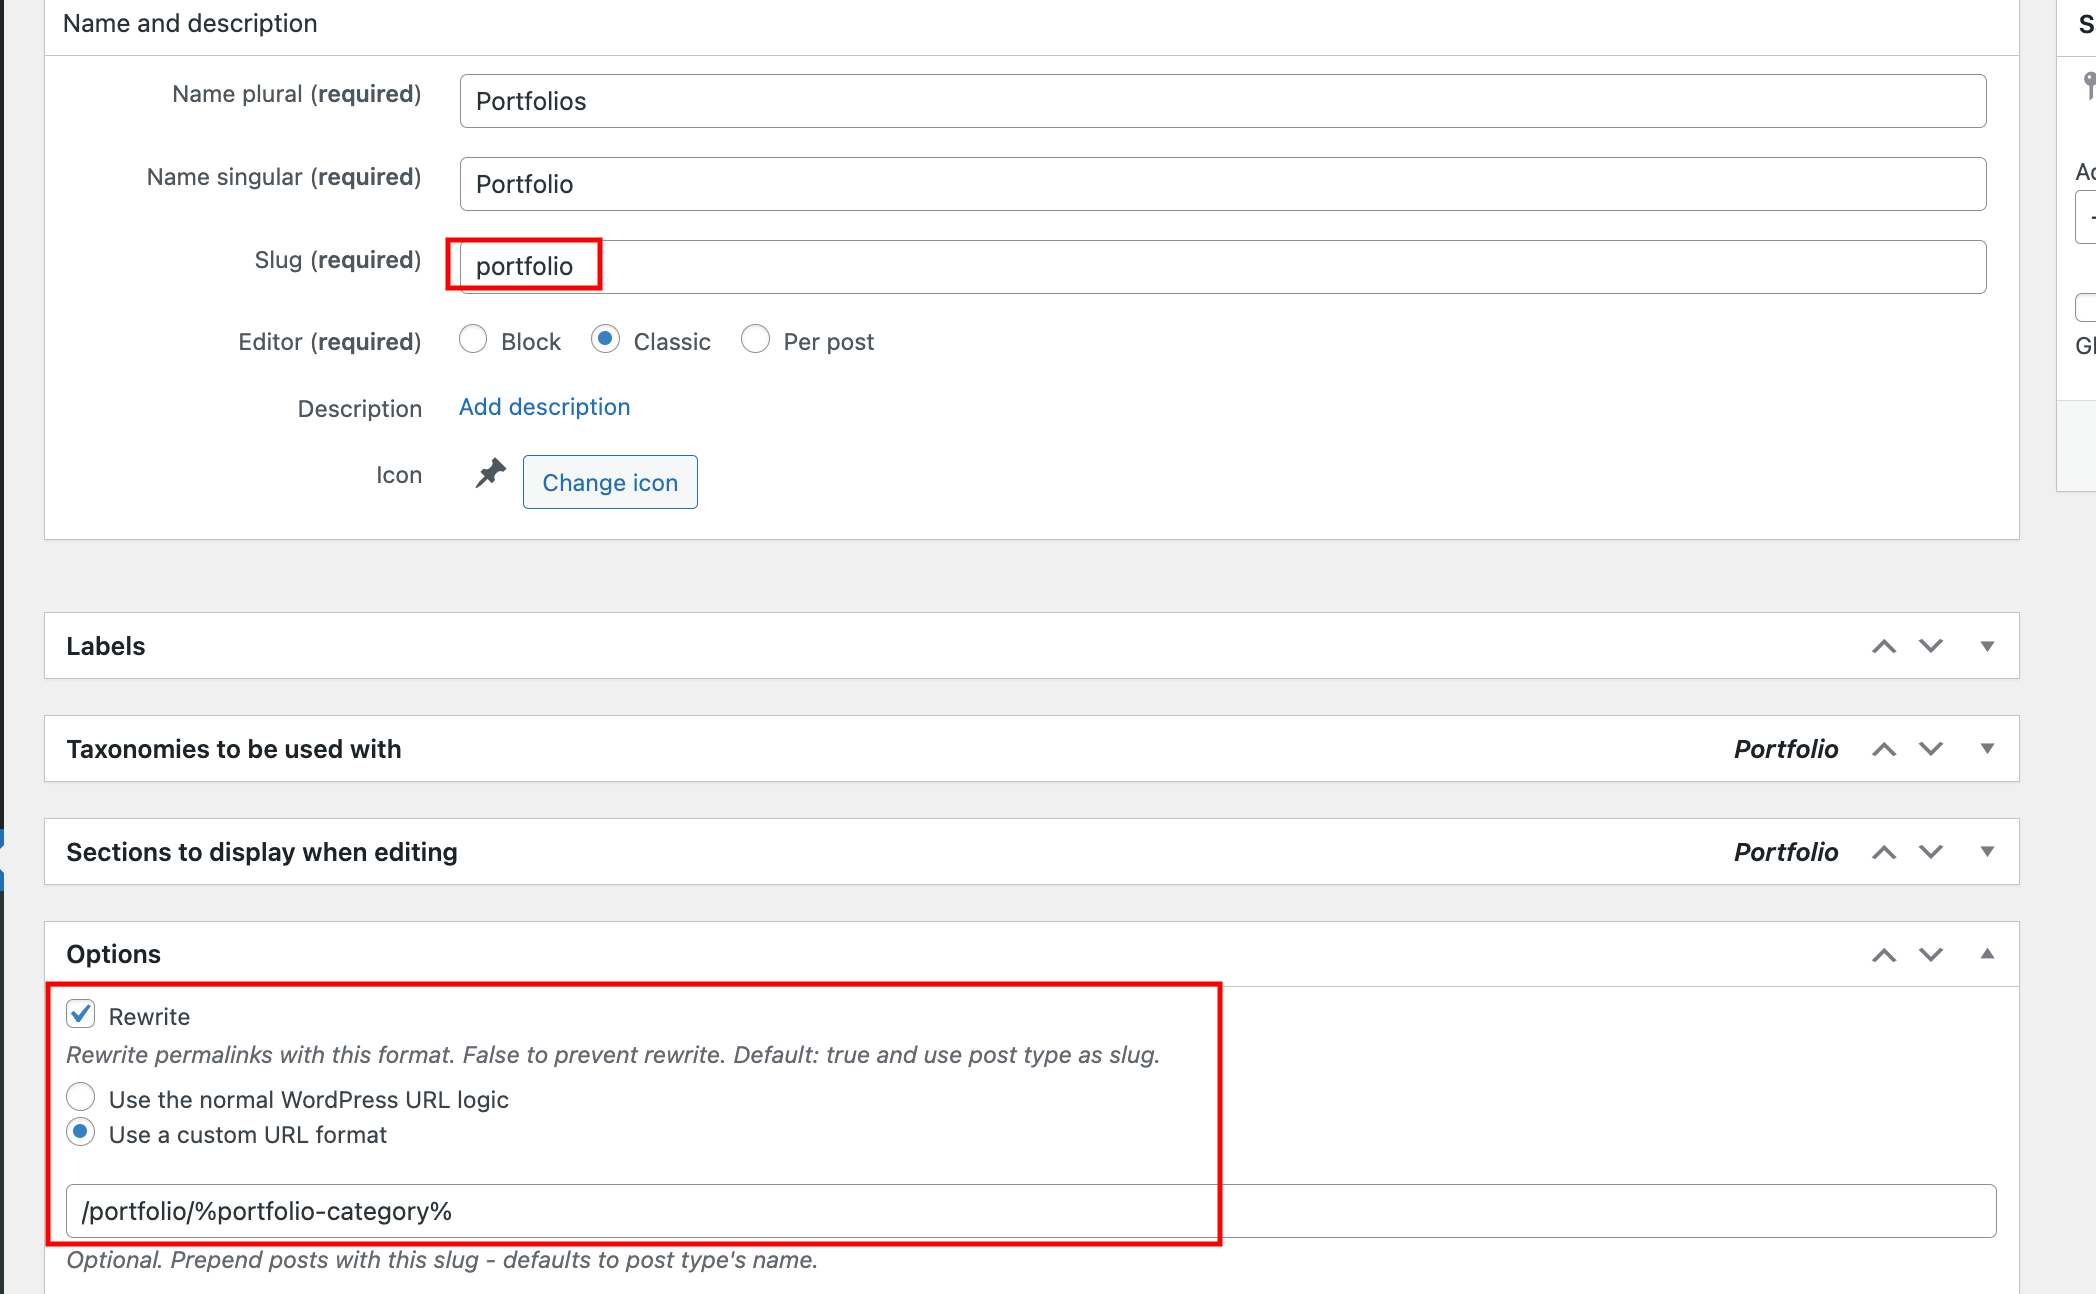
Task: Click the Add description link
Action: 544,407
